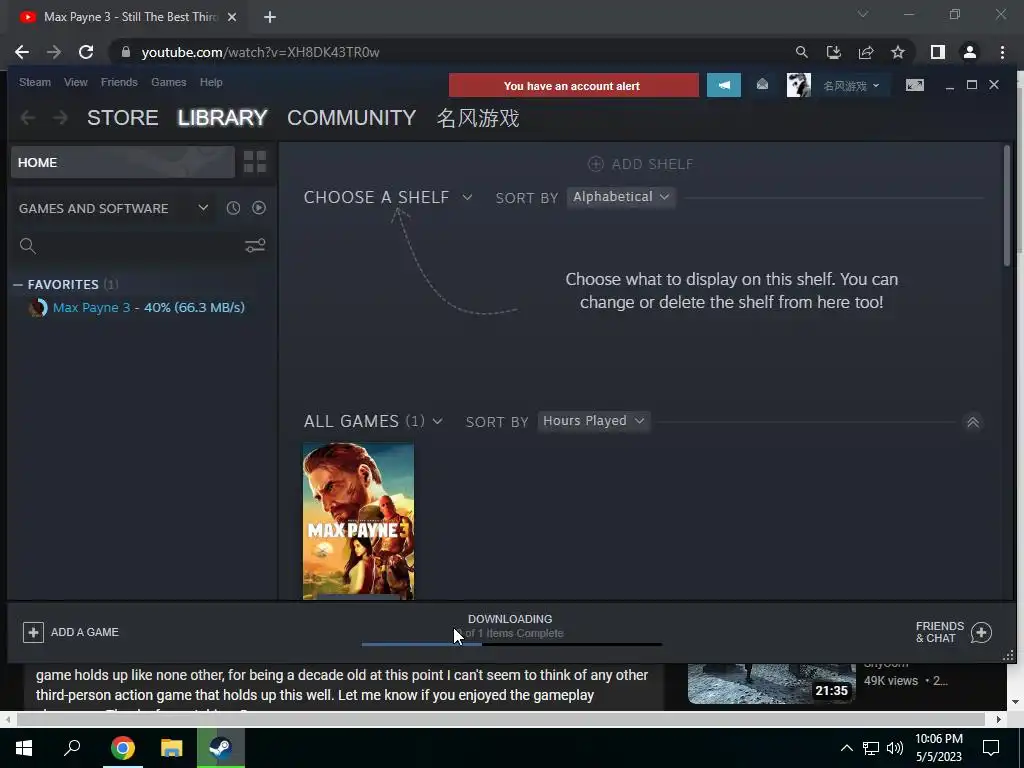Open the Steam inbox envelope icon
The image size is (1024, 768).
(x=762, y=84)
